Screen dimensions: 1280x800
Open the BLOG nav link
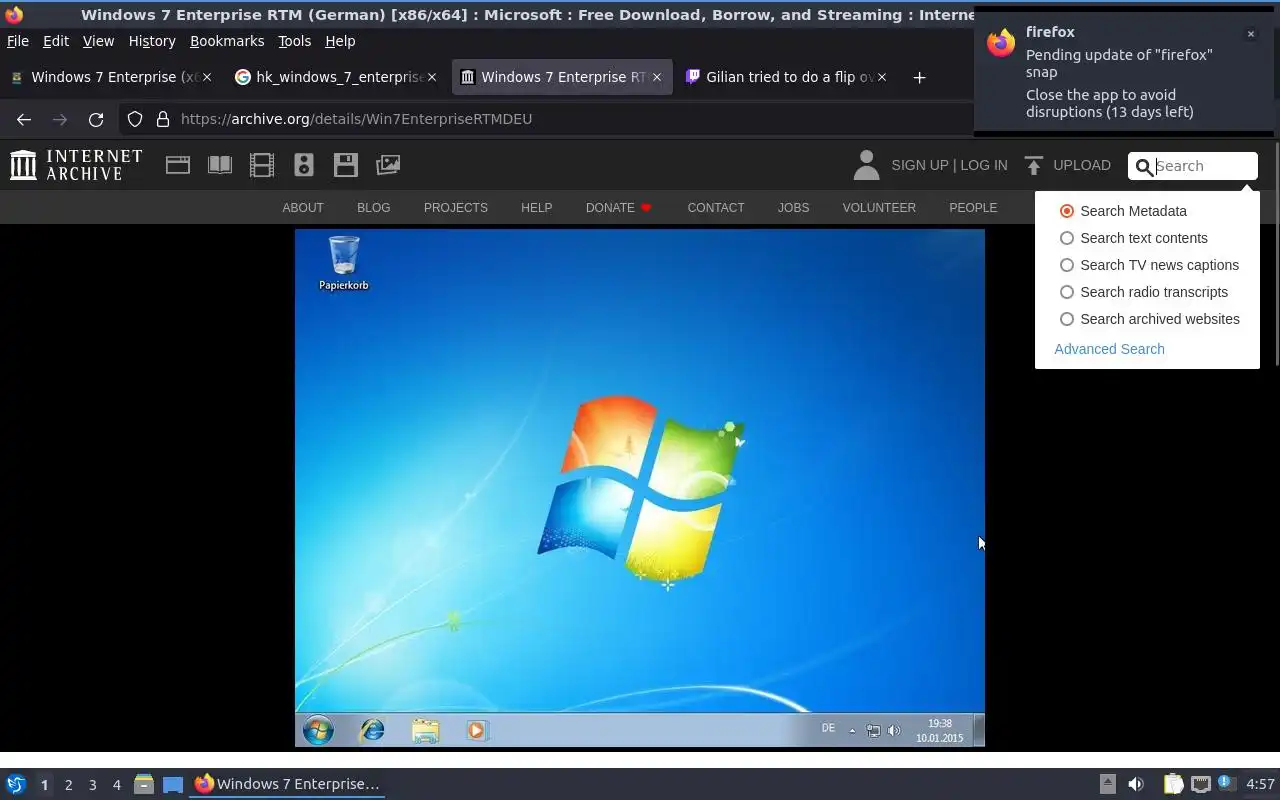[x=374, y=208]
